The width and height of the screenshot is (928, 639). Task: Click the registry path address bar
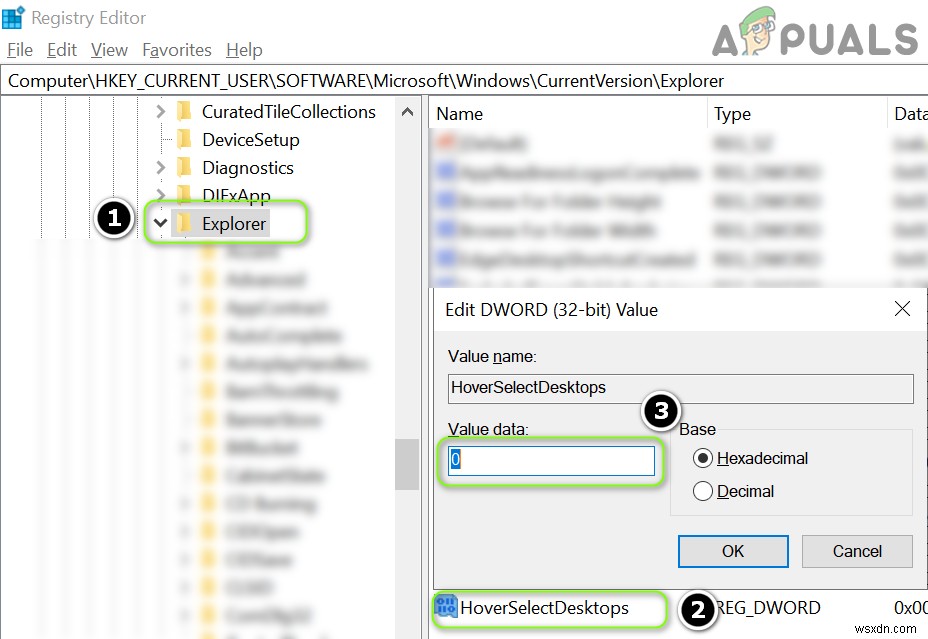[x=400, y=81]
